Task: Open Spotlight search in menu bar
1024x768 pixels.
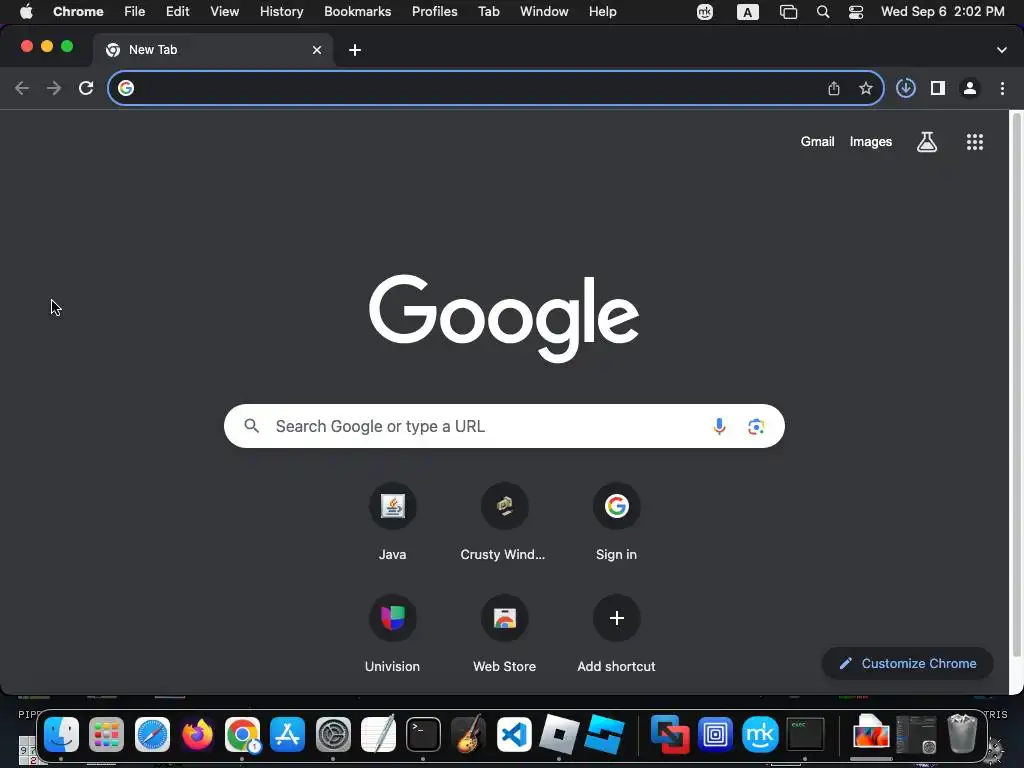Action: [823, 12]
